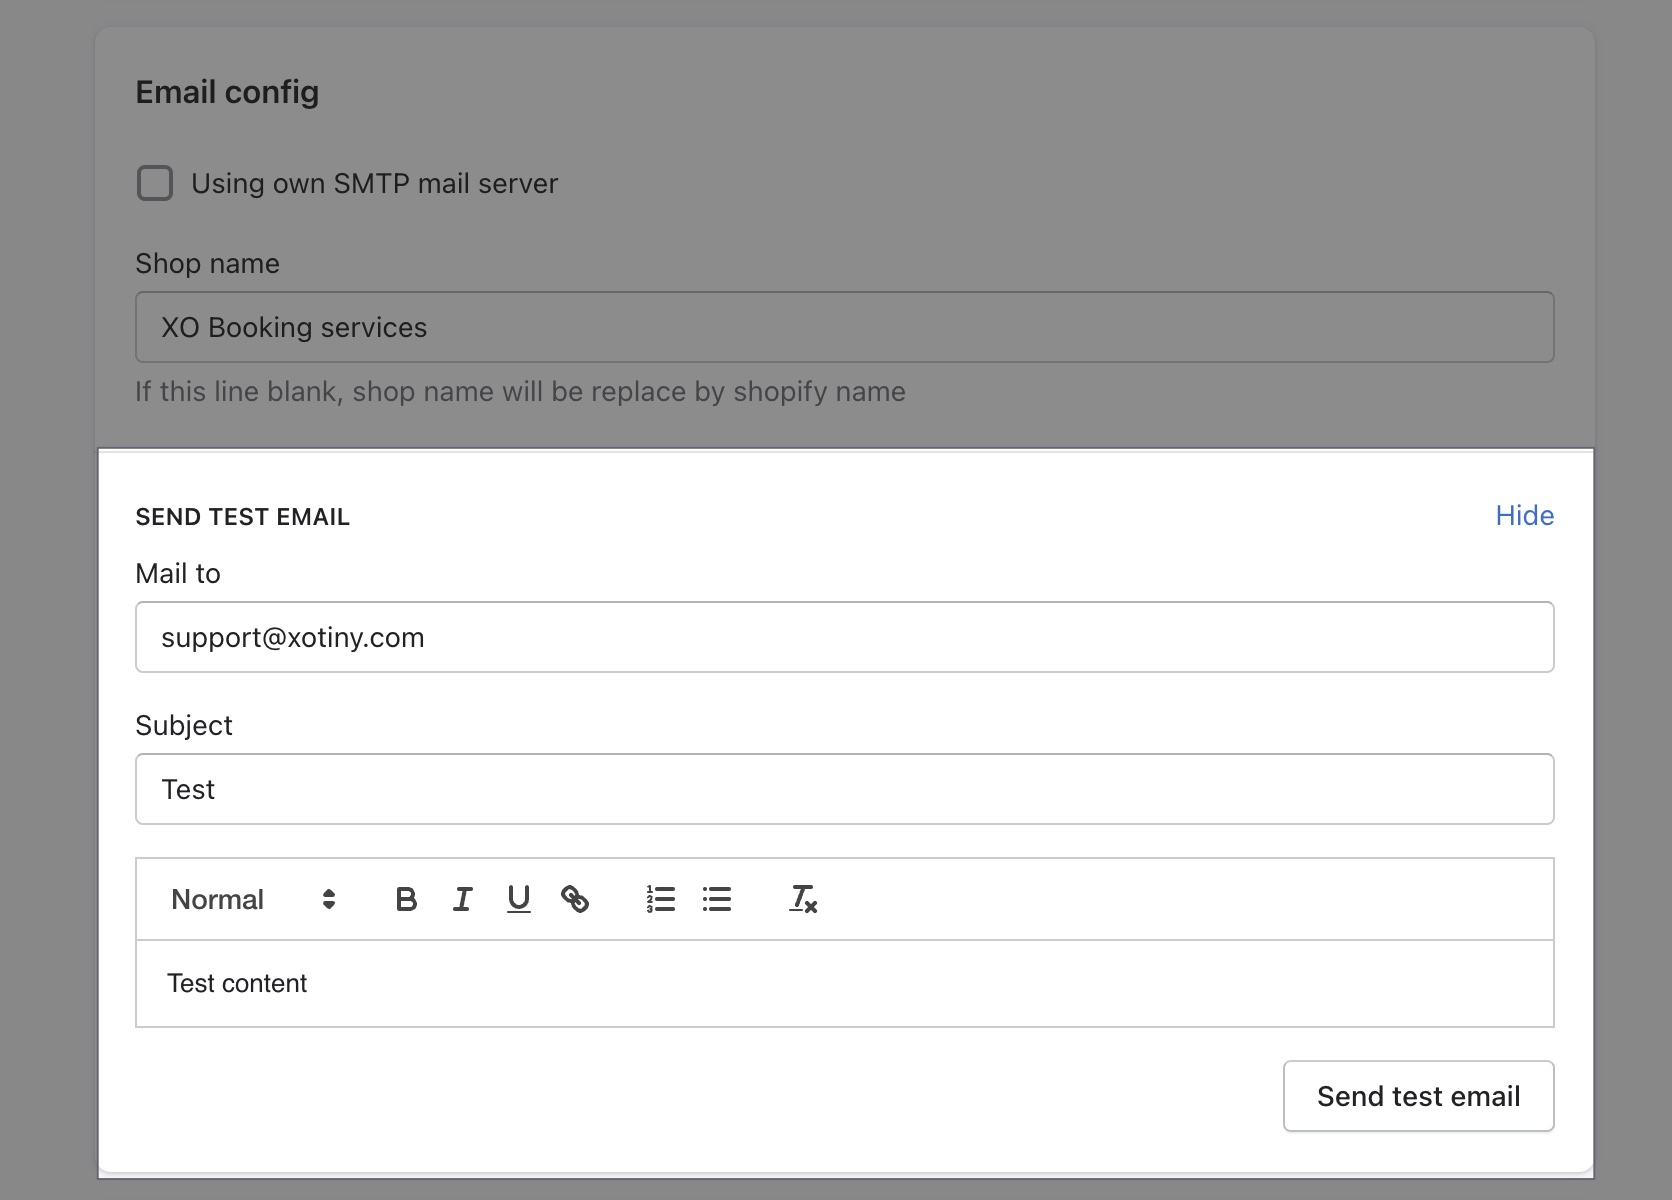Viewport: 1672px width, 1200px height.
Task: Open the Normal paragraph style dropdown
Action: (218, 899)
